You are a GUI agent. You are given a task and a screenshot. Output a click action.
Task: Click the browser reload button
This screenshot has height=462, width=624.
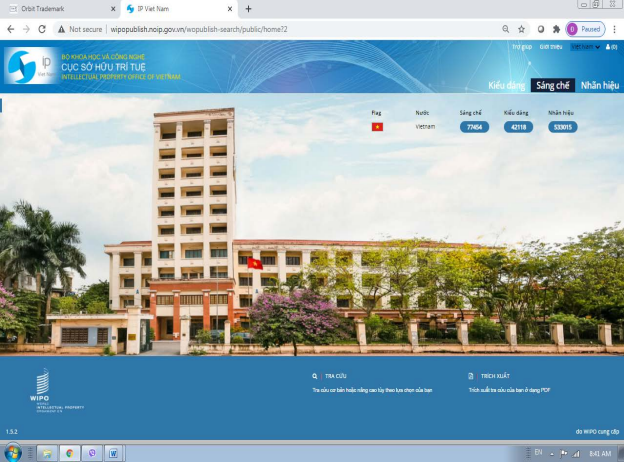point(42,29)
